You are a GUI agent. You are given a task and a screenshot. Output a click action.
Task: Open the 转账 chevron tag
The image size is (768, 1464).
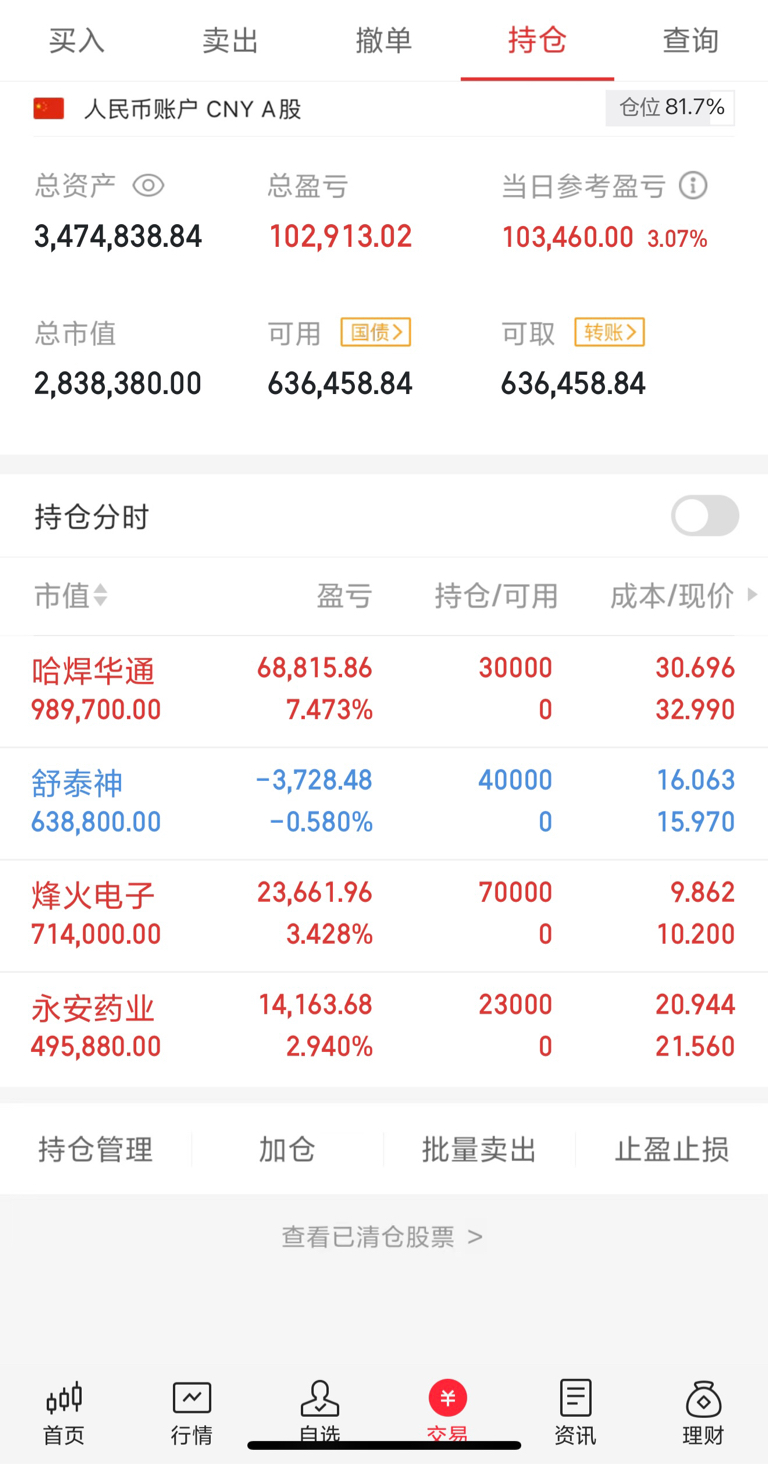coord(609,333)
